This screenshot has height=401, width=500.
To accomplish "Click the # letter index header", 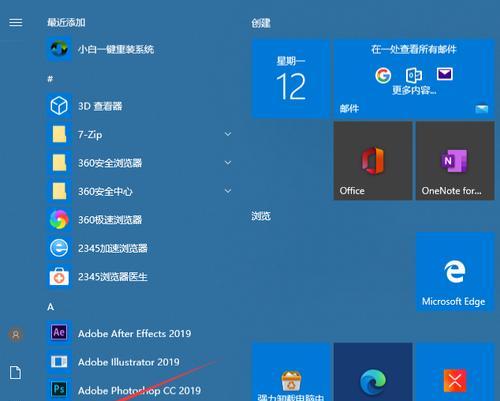I will point(50,79).
